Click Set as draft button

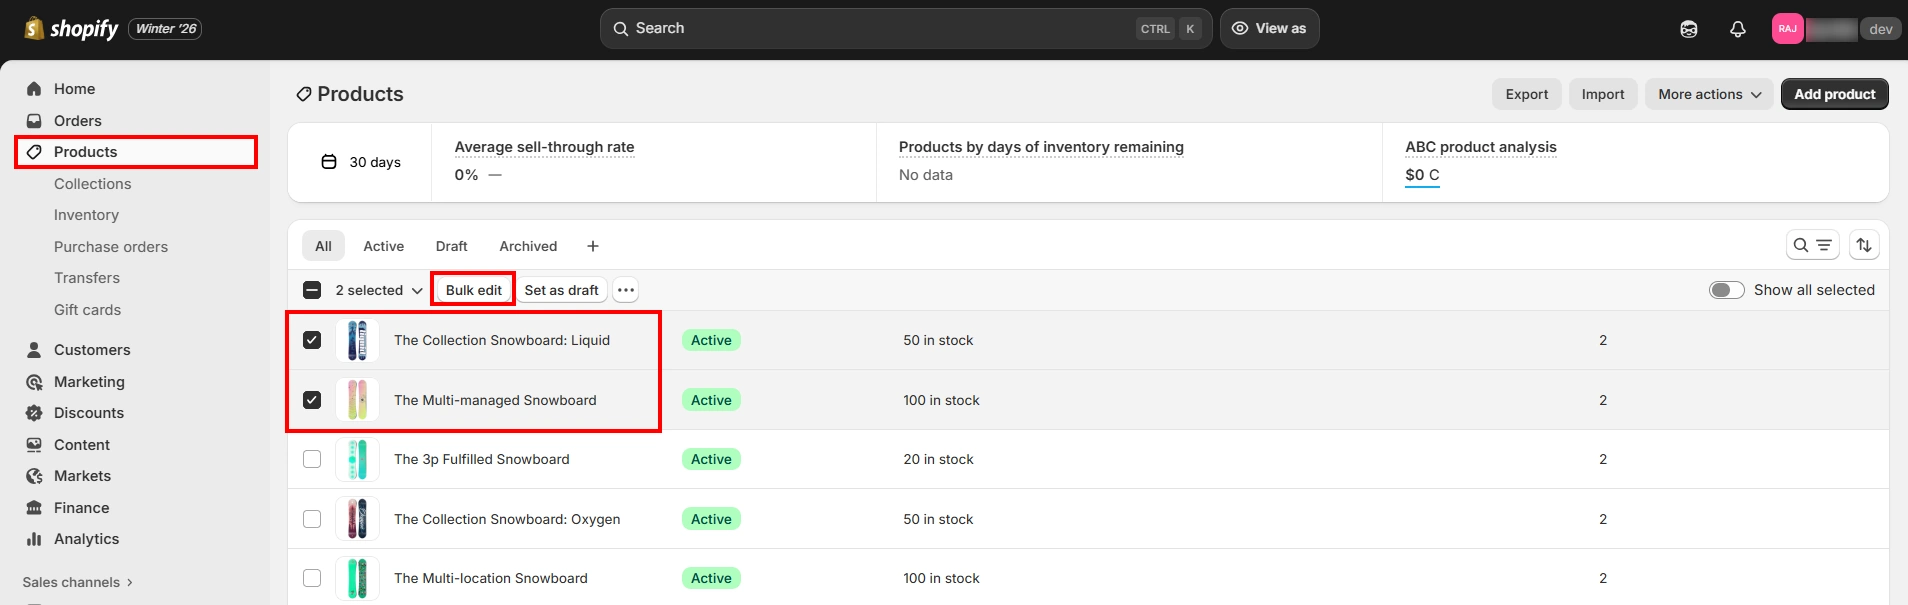pyautogui.click(x=562, y=290)
